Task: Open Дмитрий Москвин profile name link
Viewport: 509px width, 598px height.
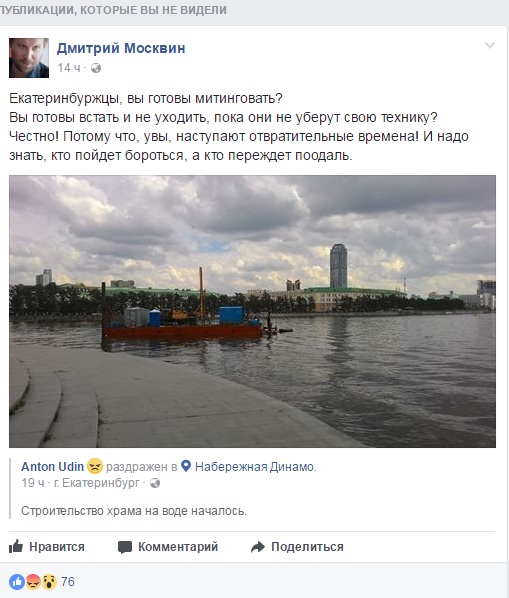Action: tap(121, 48)
